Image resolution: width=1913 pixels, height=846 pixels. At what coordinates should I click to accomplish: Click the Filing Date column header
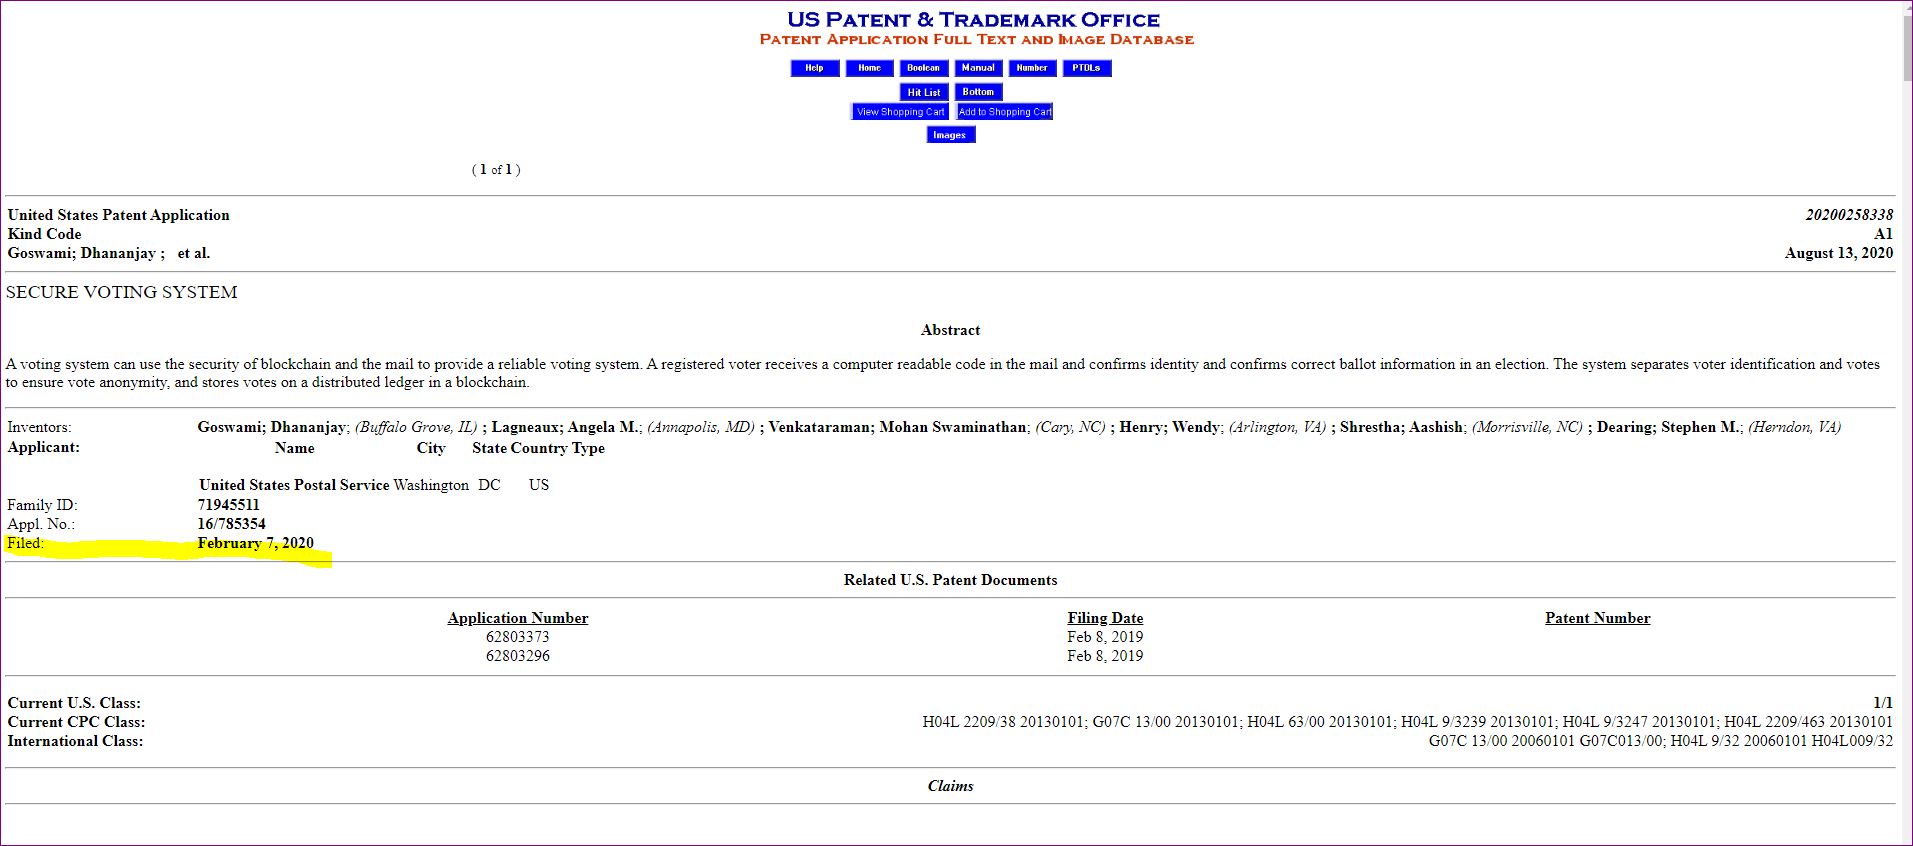coord(1105,618)
